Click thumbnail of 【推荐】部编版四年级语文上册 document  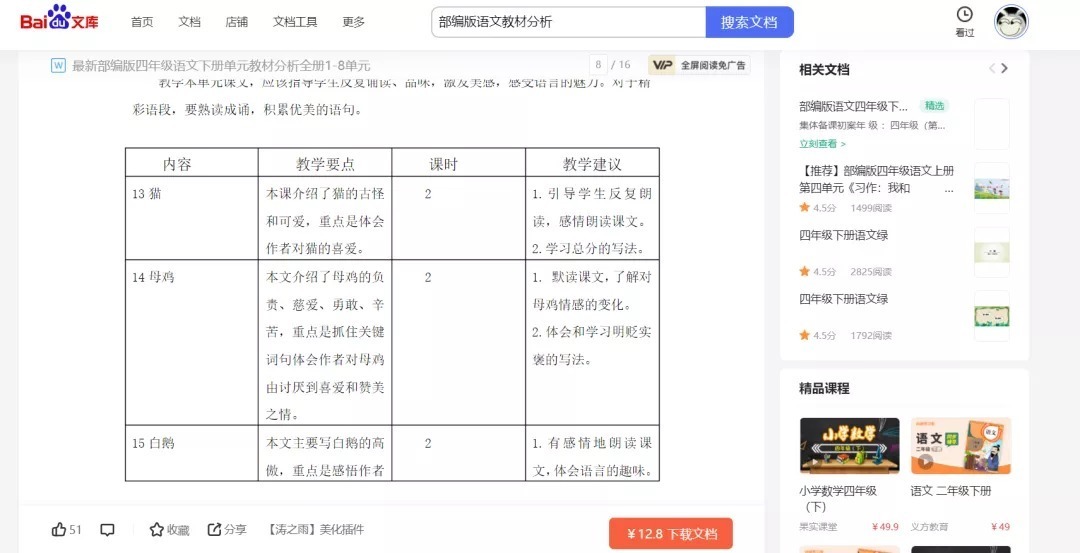point(992,188)
